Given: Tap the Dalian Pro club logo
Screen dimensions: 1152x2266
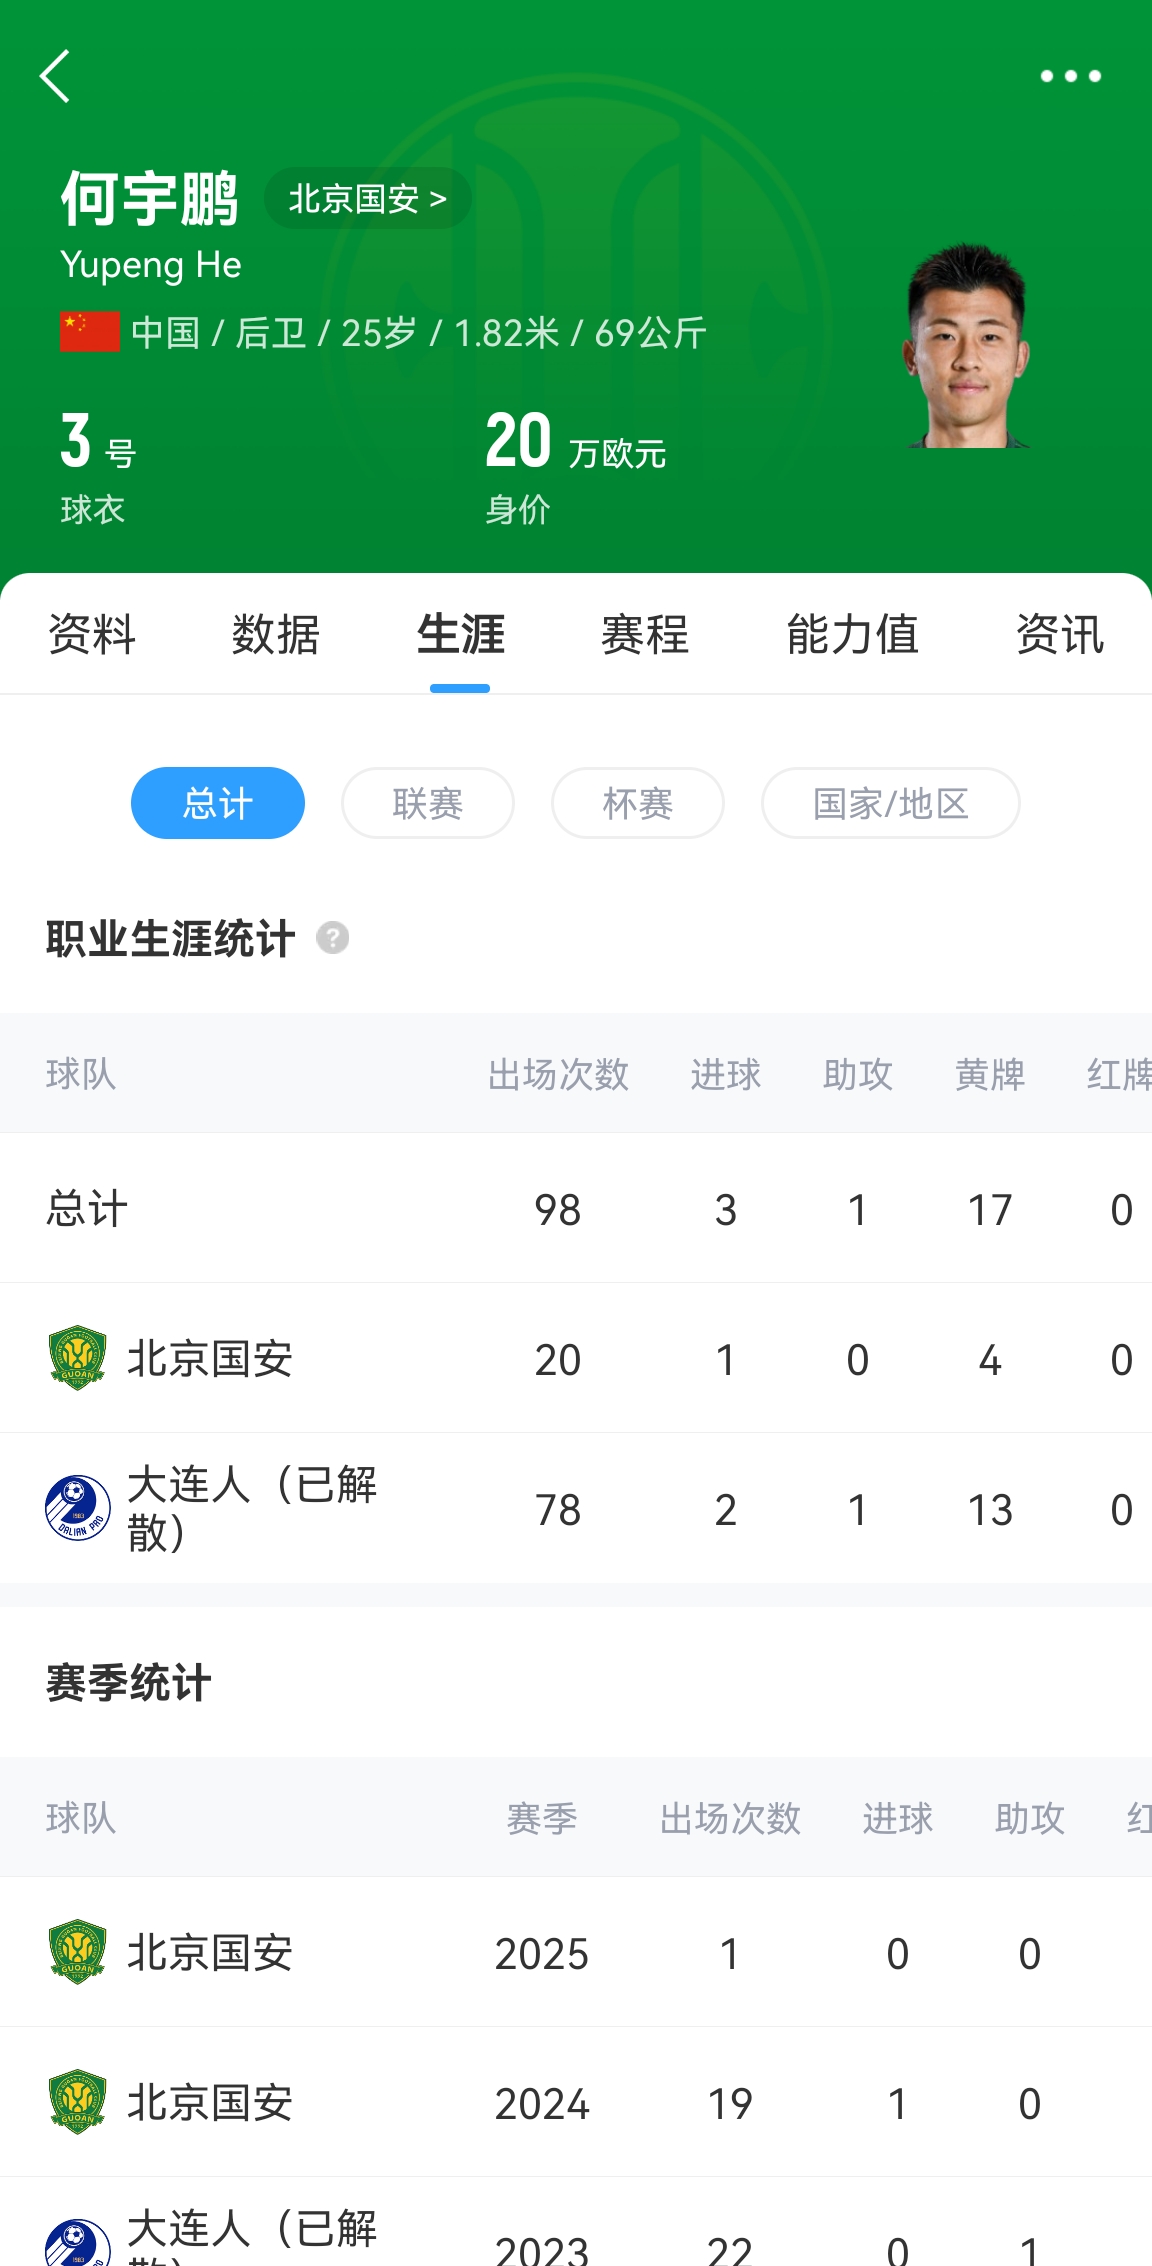Looking at the screenshot, I should [77, 1508].
